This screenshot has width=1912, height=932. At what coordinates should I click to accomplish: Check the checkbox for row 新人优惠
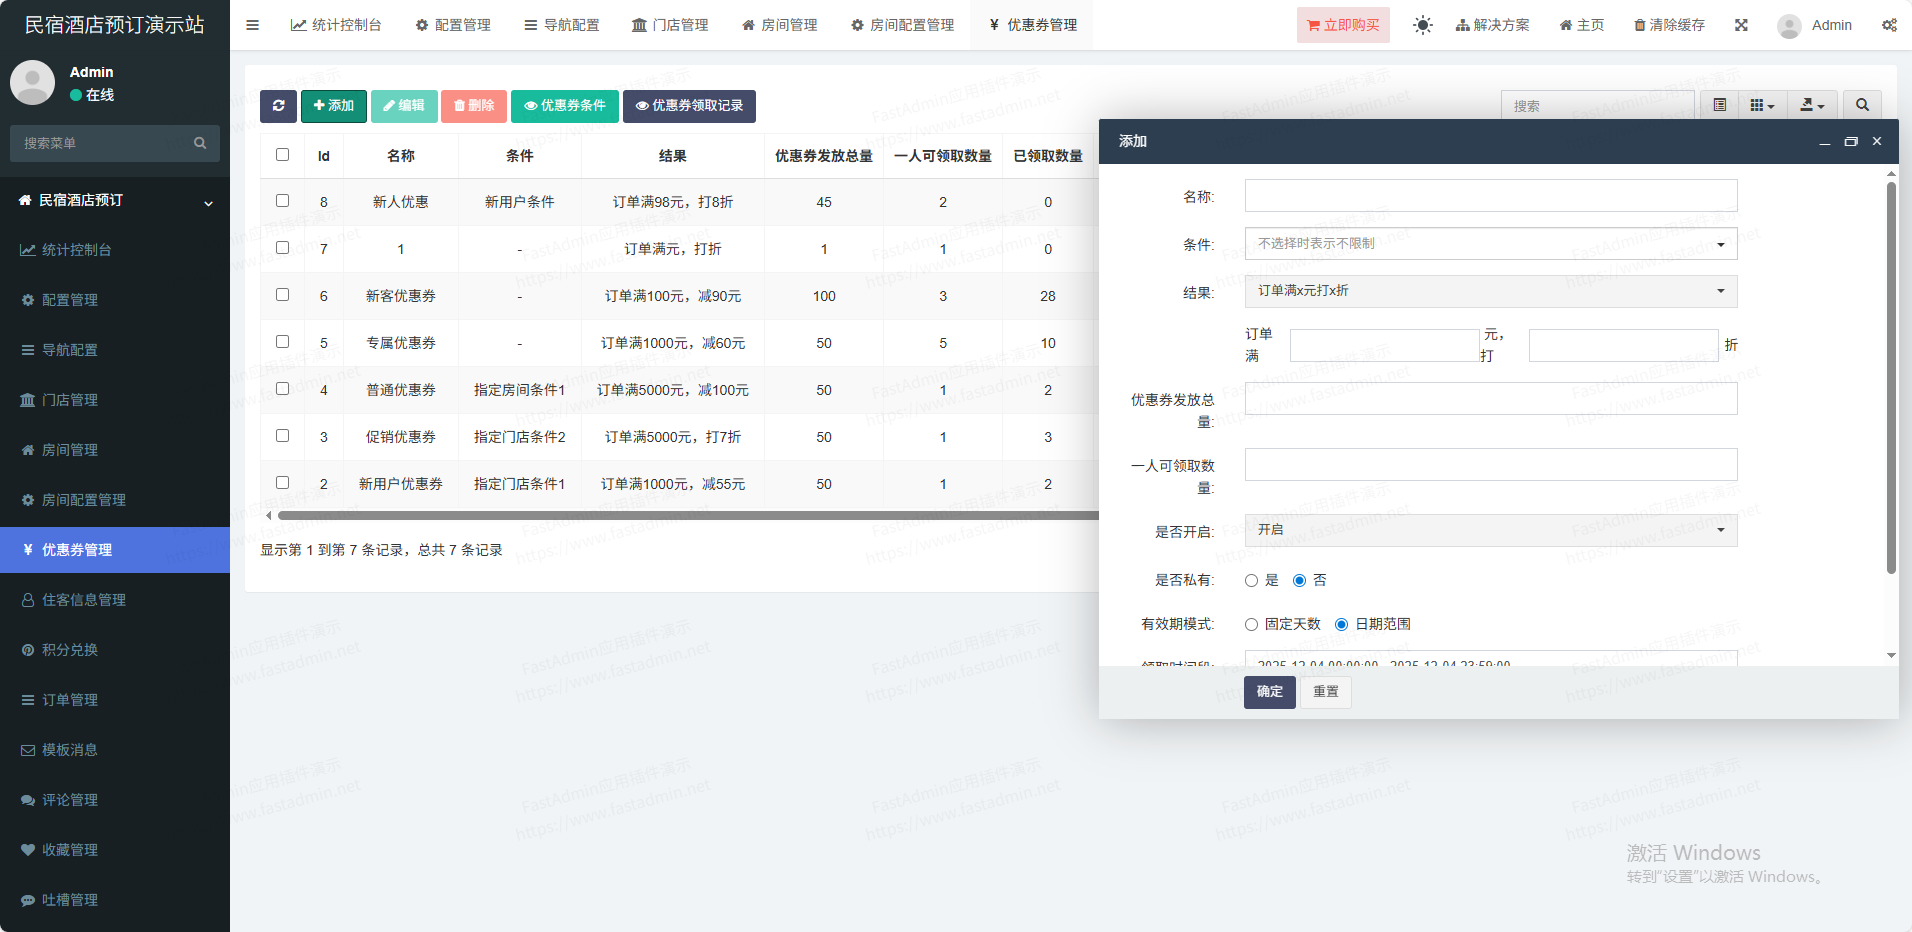pyautogui.click(x=283, y=201)
